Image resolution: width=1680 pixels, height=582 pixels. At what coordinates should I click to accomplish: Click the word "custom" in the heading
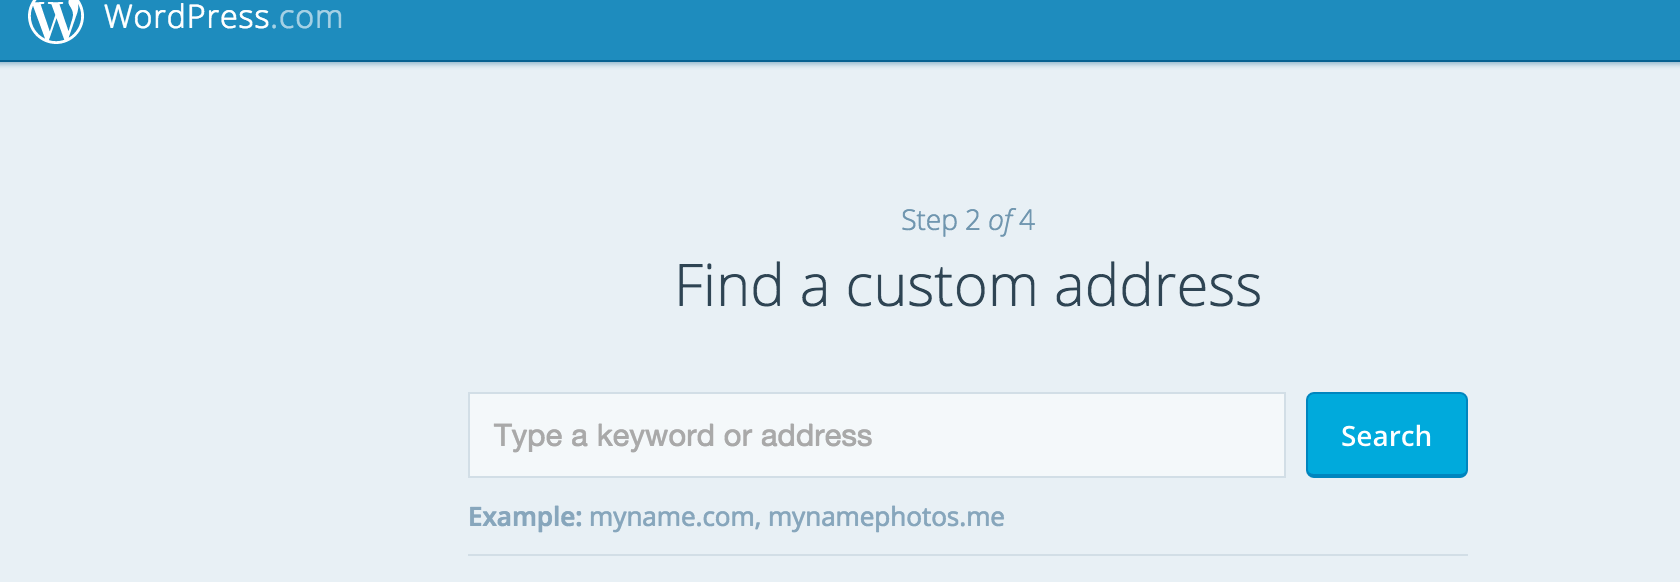tap(941, 287)
